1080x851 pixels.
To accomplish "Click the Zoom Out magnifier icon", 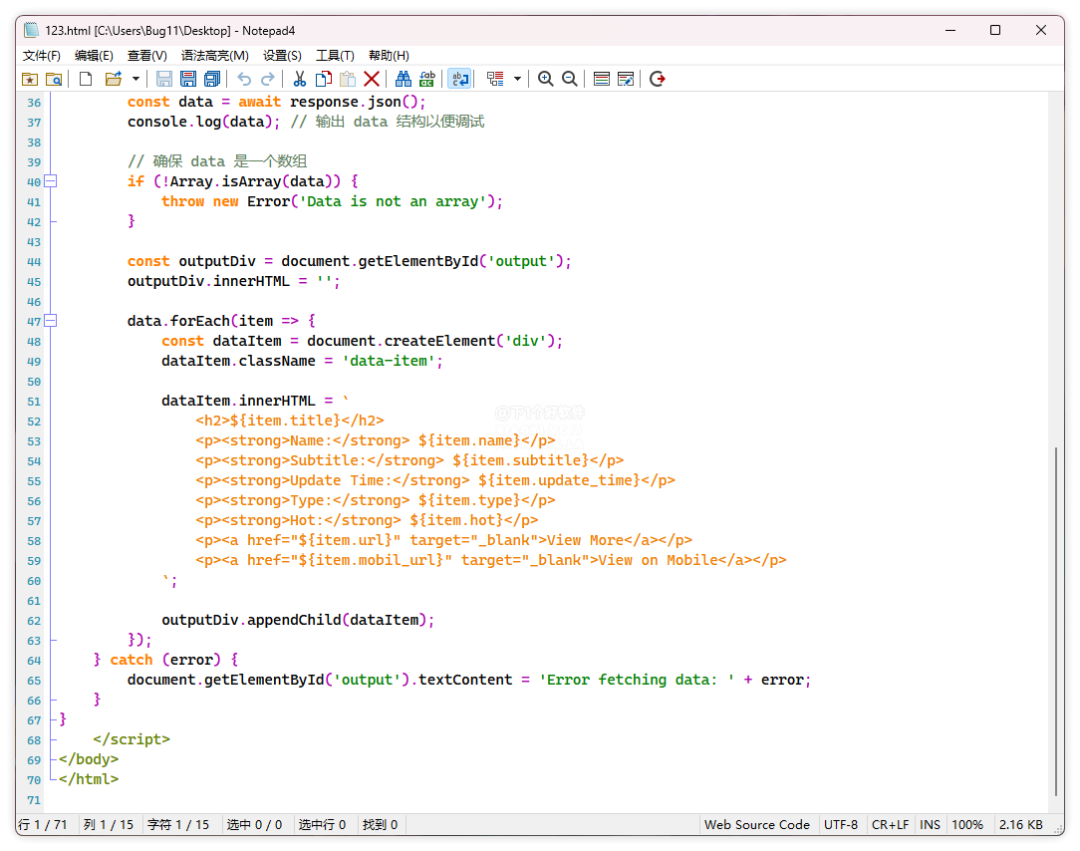I will click(569, 79).
